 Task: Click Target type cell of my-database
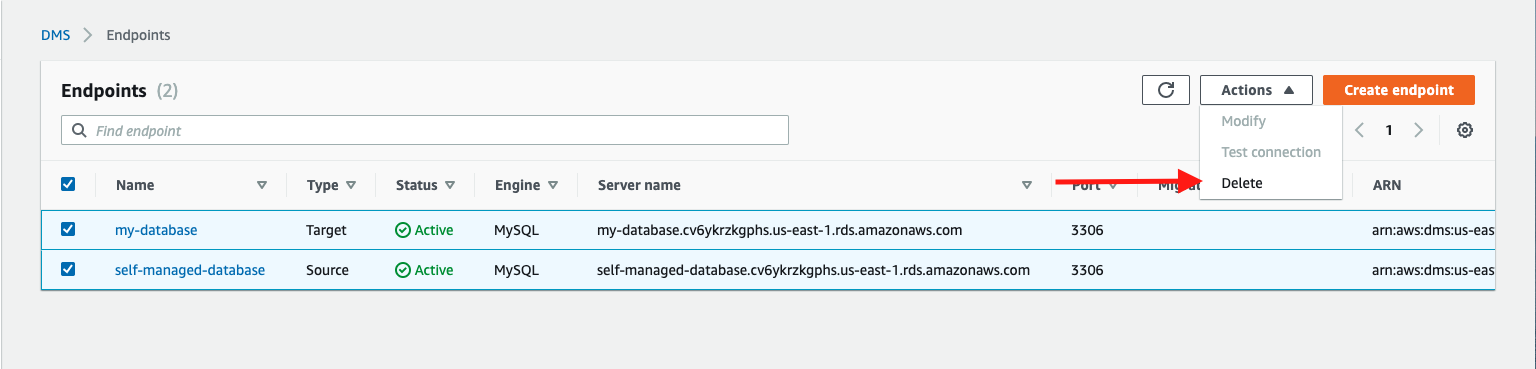326,230
